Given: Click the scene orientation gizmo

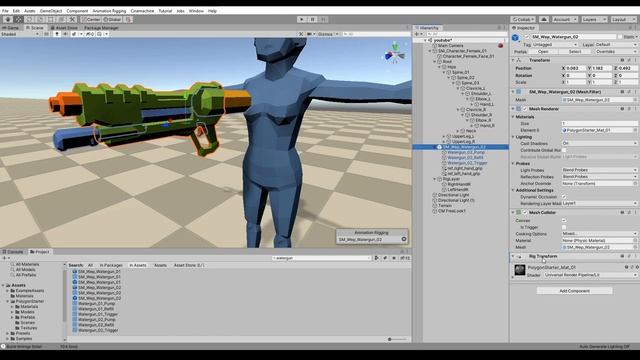Looking at the screenshot, I should (395, 53).
